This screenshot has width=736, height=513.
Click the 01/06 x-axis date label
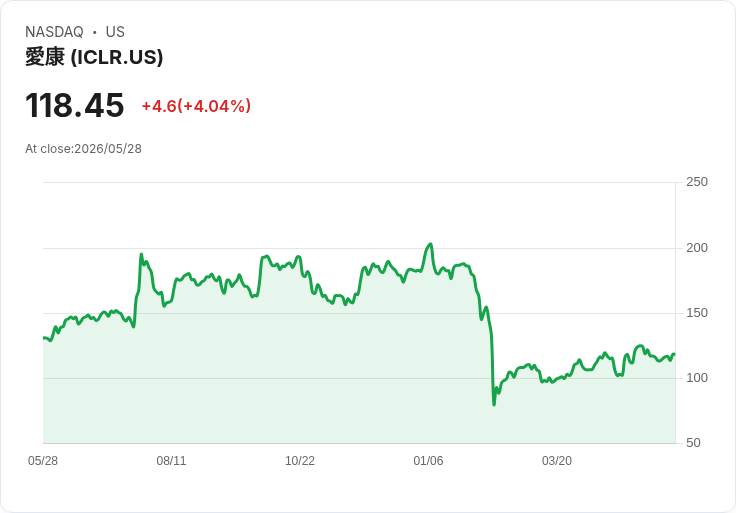click(x=428, y=460)
